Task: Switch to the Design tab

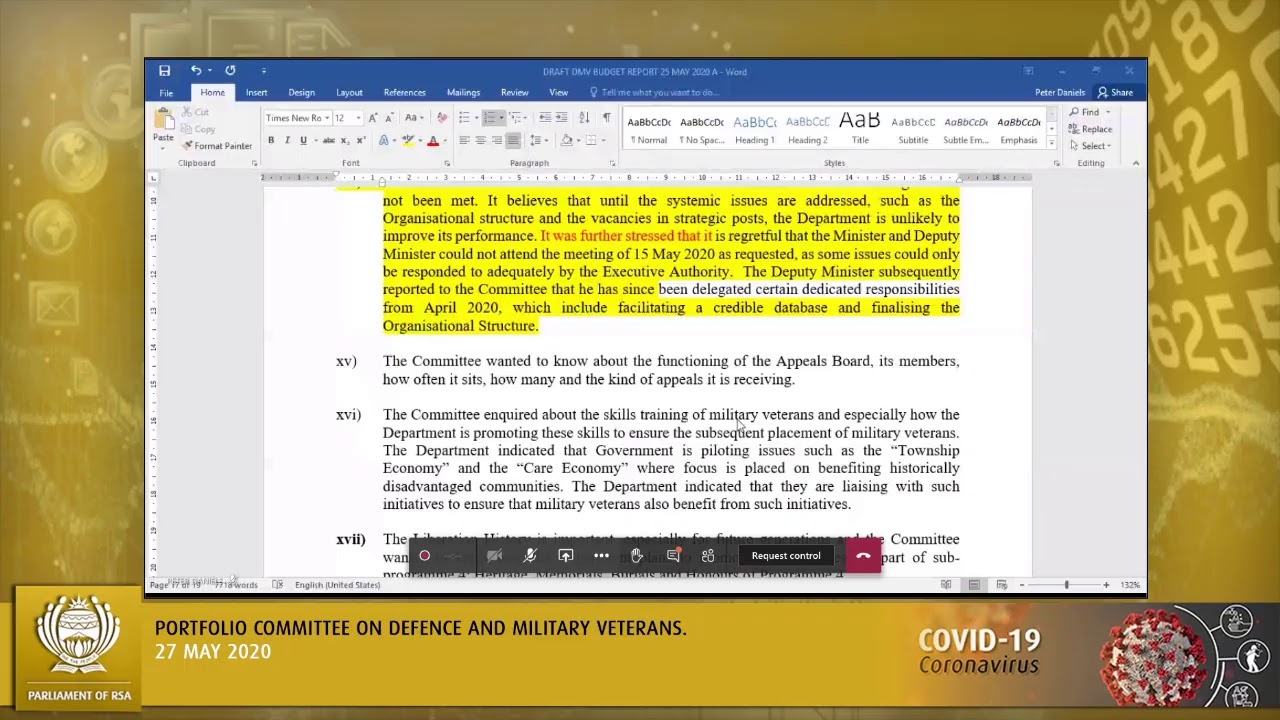Action: coord(301,92)
